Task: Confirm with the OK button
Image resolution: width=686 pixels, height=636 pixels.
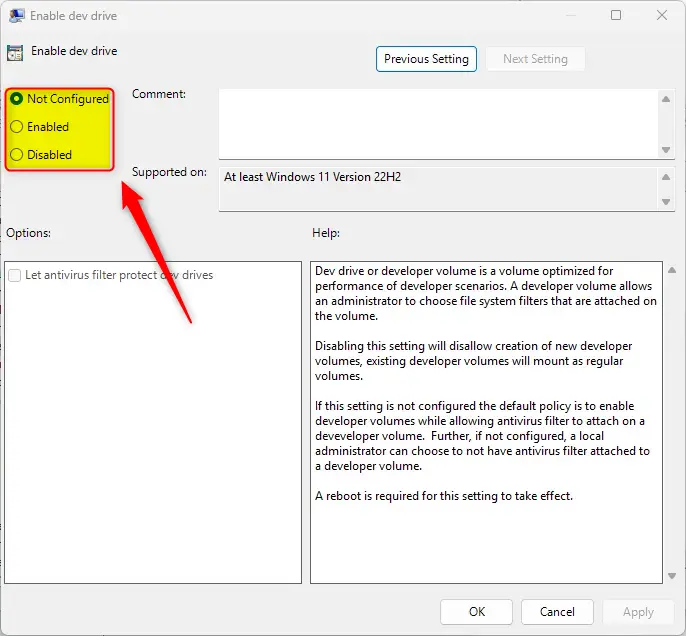Action: [476, 612]
